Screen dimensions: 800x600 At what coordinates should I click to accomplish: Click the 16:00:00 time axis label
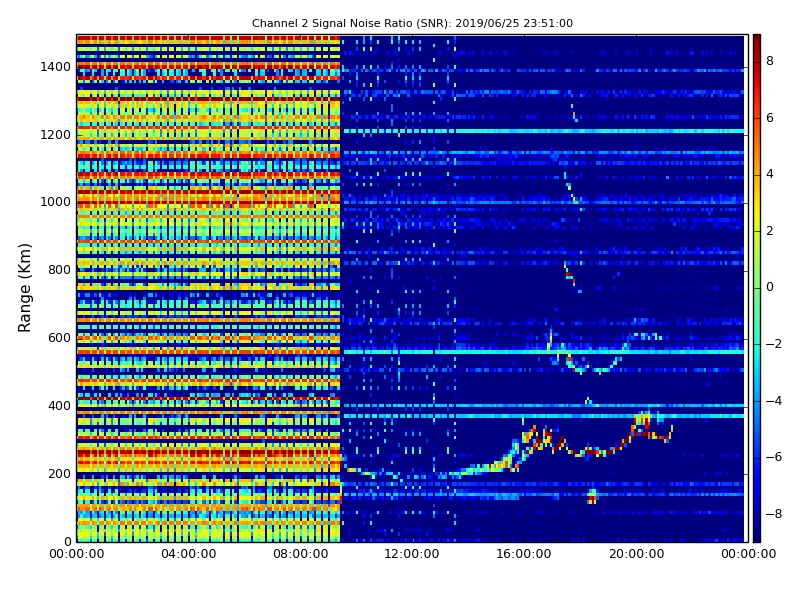(524, 554)
